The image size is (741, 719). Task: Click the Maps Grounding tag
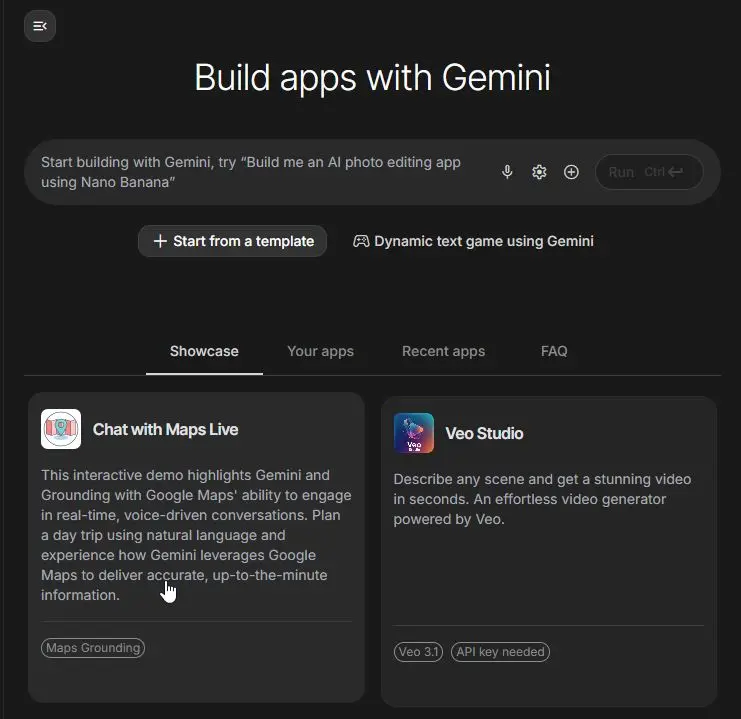(93, 648)
